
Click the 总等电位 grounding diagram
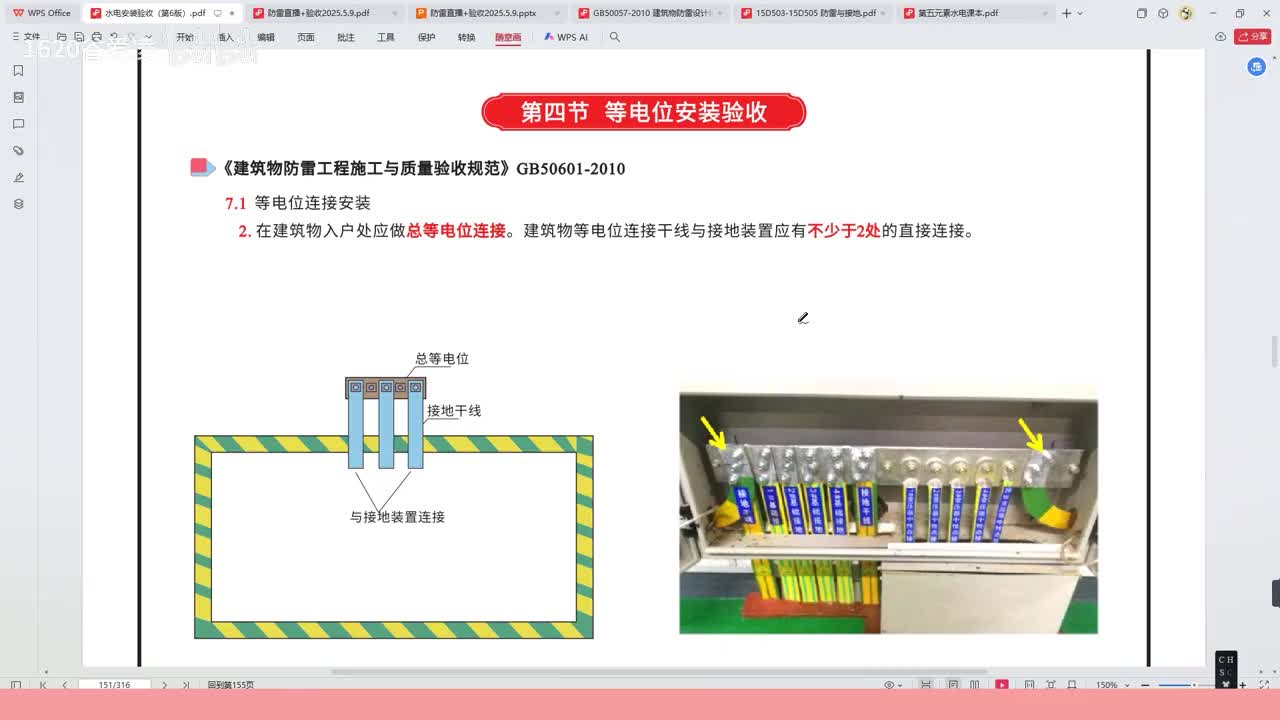[394, 494]
